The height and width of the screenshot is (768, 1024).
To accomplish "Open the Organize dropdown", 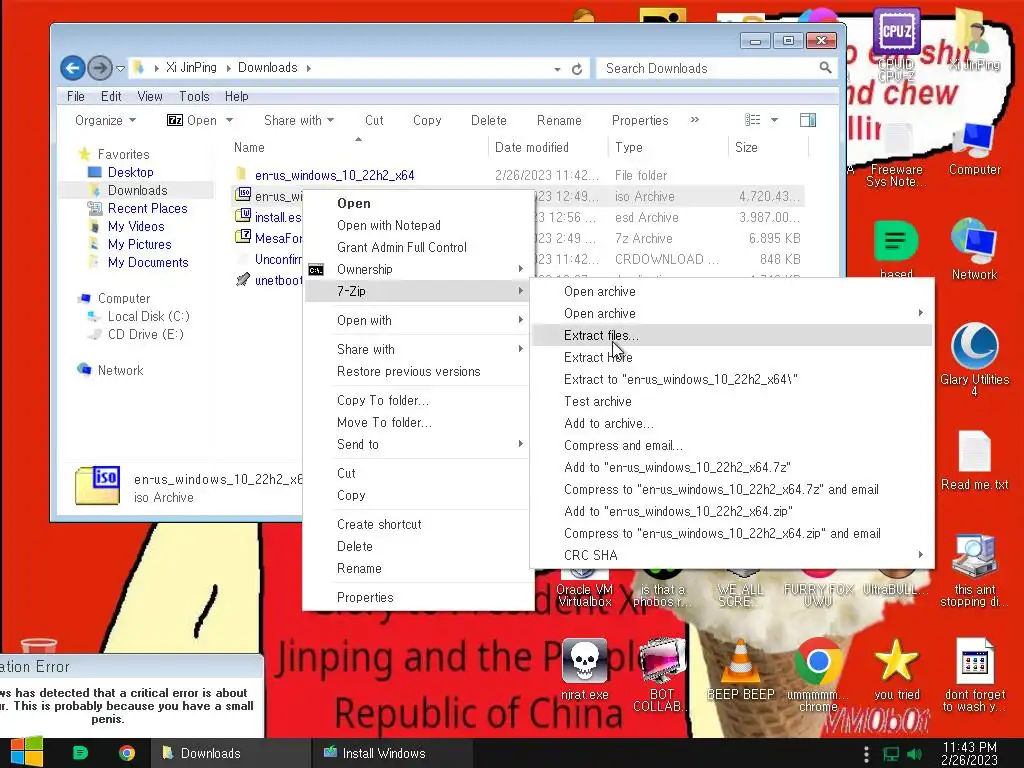I will 106,120.
